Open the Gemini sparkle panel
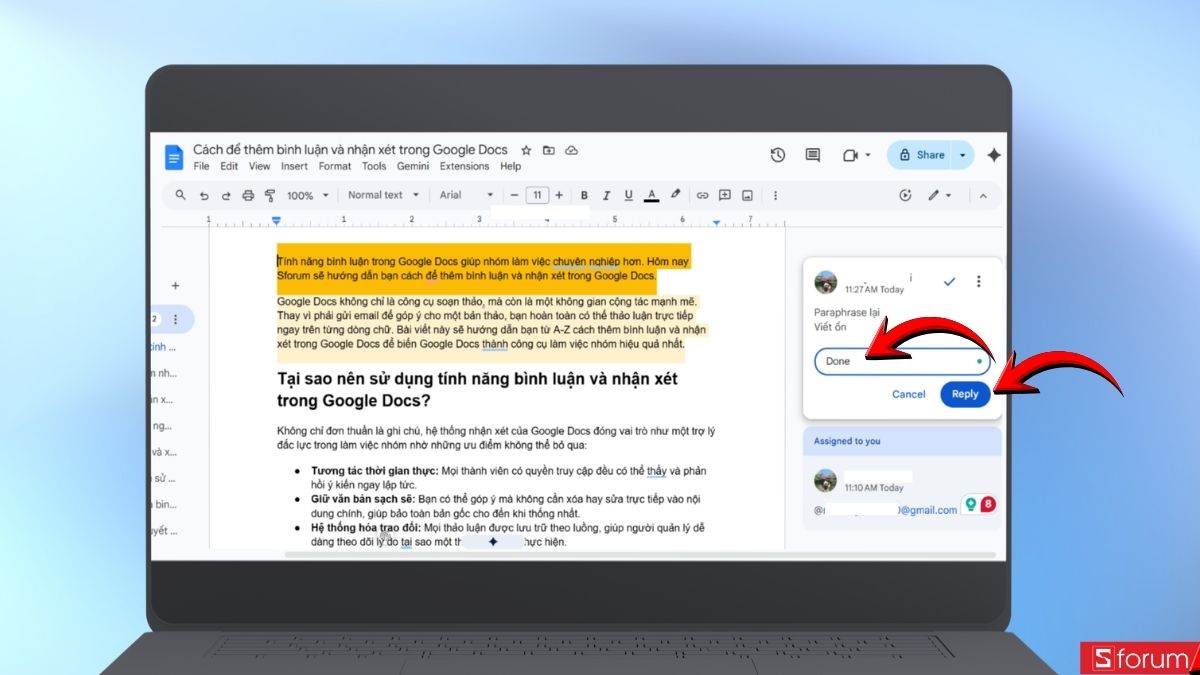This screenshot has height=675, width=1200. (994, 155)
